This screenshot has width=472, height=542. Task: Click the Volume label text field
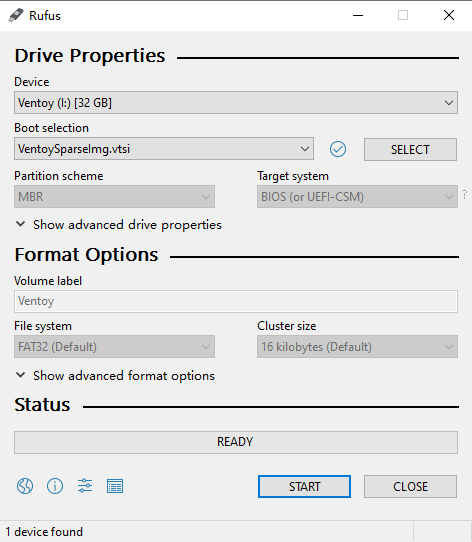(x=236, y=301)
